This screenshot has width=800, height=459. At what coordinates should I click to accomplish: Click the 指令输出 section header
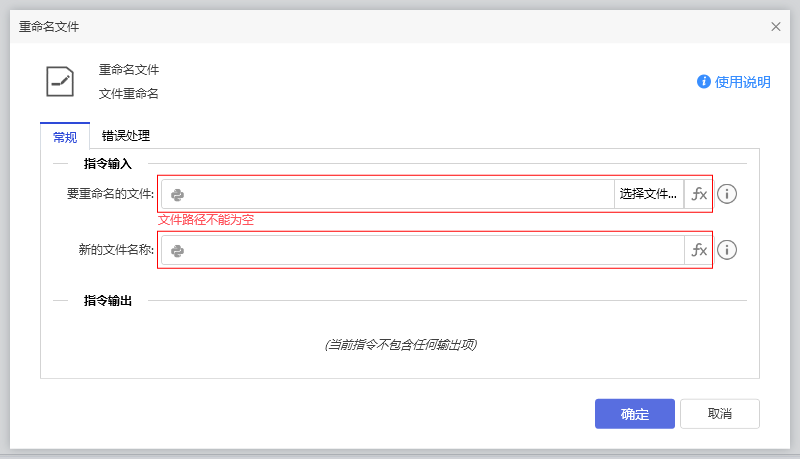point(108,300)
